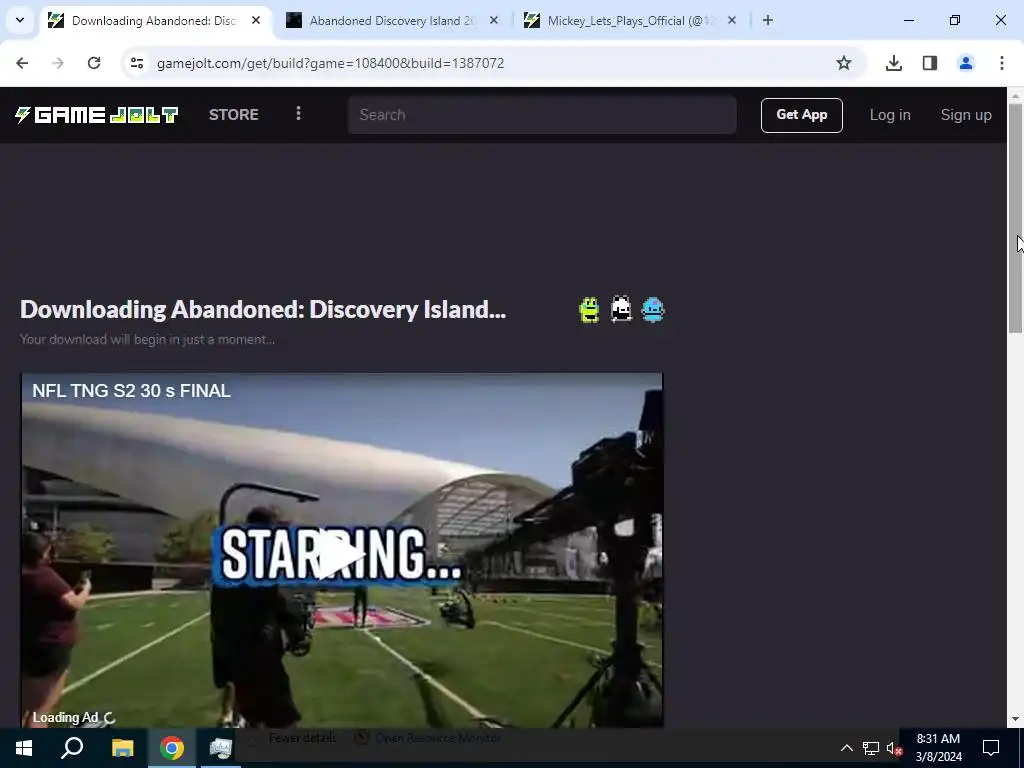Close the Mickey_Lets_Plays_Official tab

pyautogui.click(x=731, y=20)
